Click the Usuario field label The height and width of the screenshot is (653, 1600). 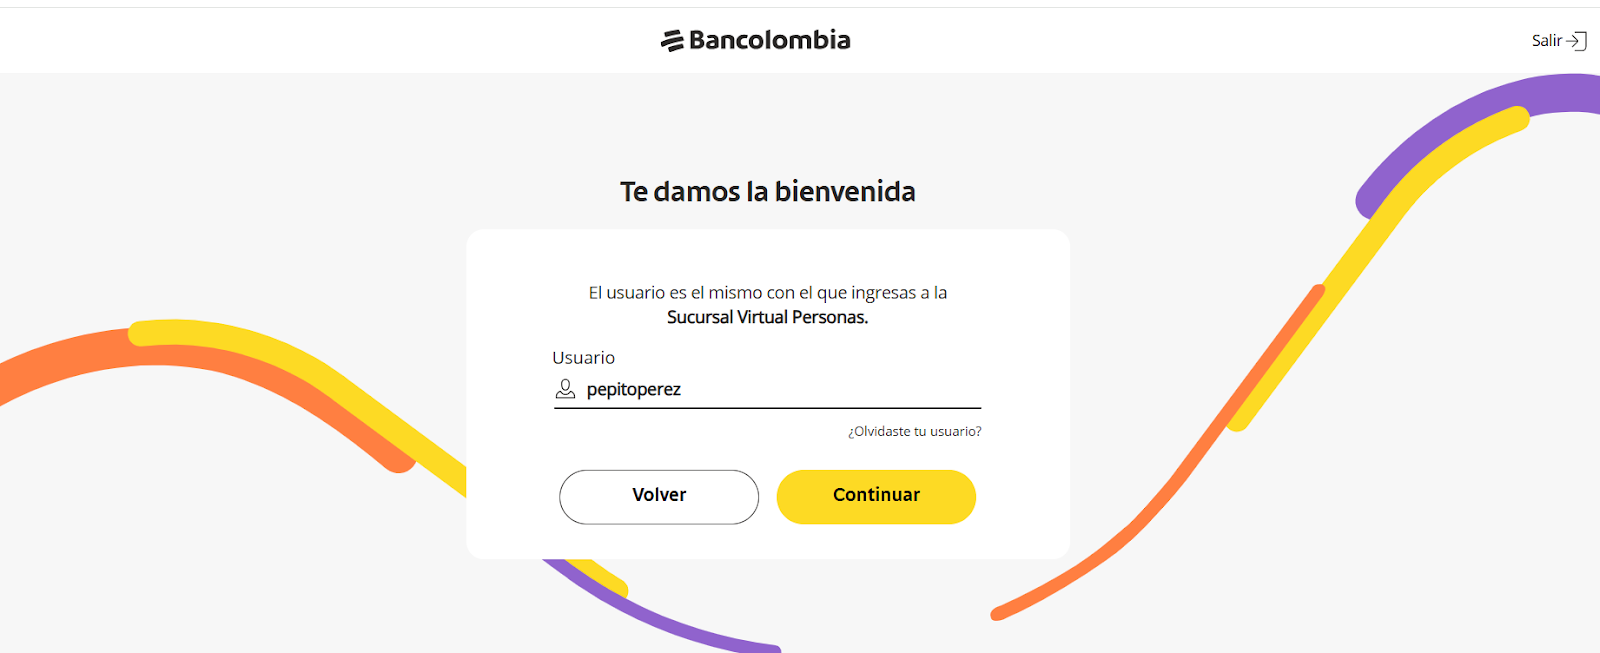tap(583, 357)
